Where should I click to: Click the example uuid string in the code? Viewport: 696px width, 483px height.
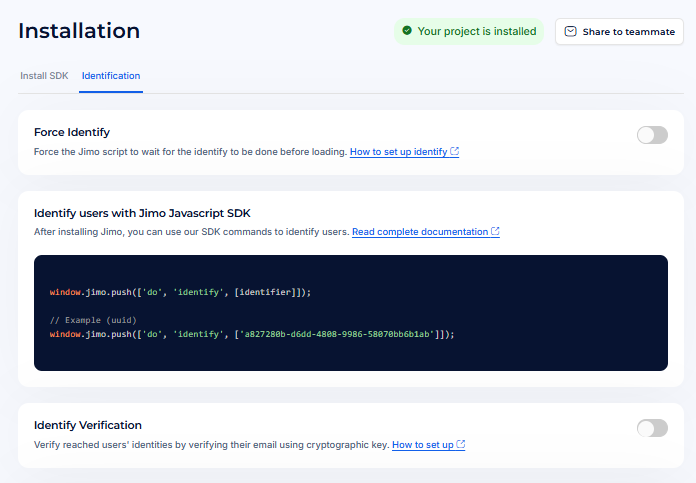(x=336, y=334)
